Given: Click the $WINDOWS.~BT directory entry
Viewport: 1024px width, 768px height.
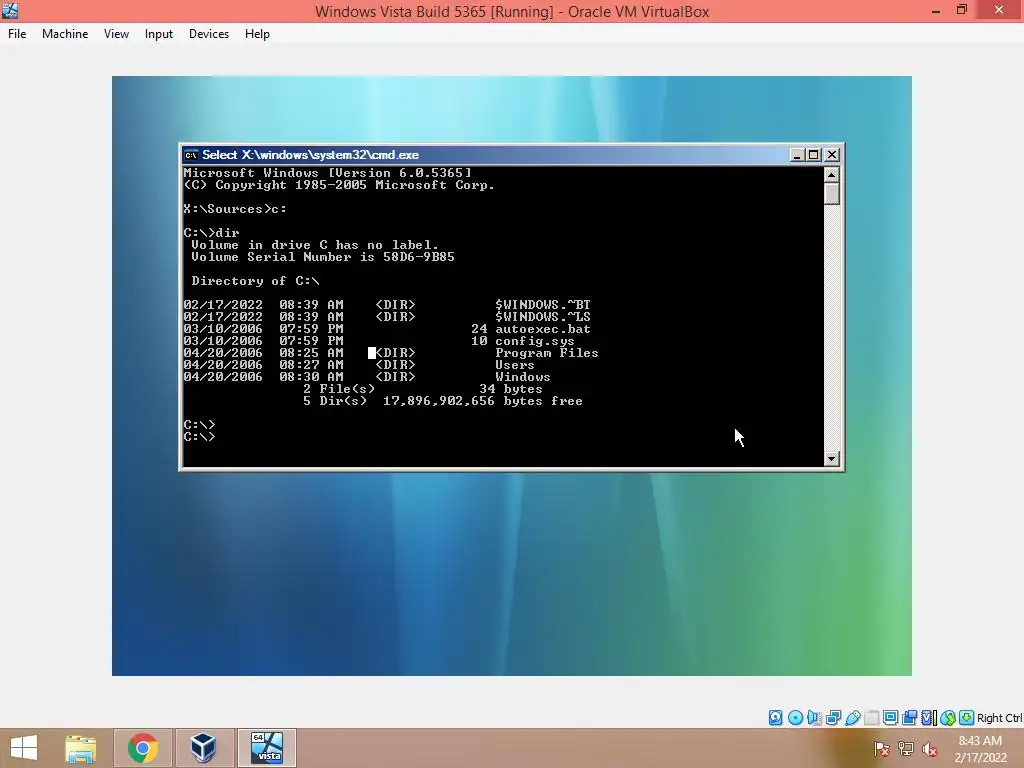Looking at the screenshot, I should (x=543, y=305).
